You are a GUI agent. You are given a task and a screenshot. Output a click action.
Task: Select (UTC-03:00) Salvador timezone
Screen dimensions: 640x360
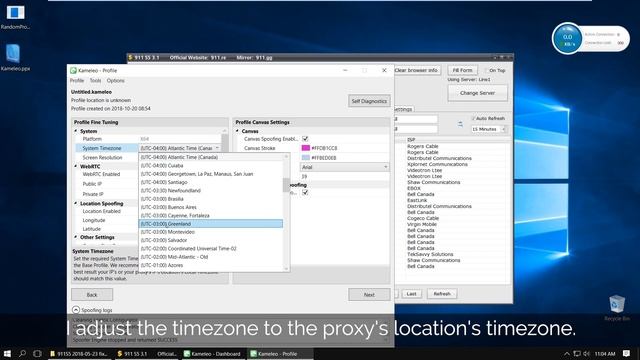click(x=211, y=240)
